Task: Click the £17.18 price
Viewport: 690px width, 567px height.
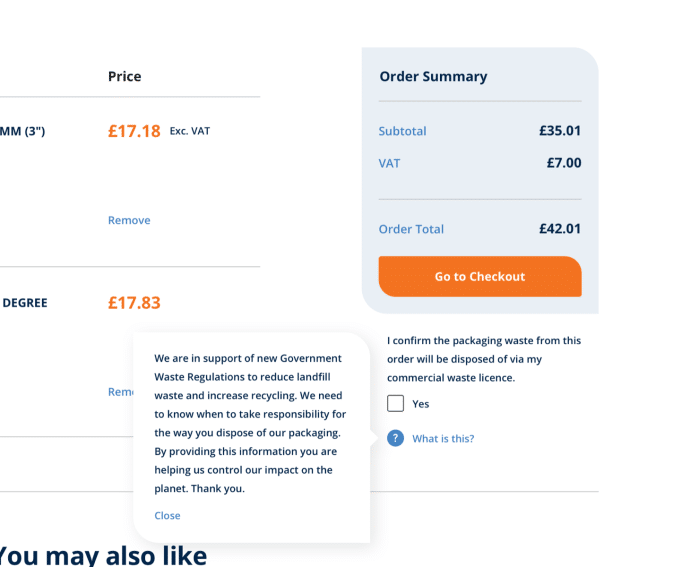Action: pos(134,131)
